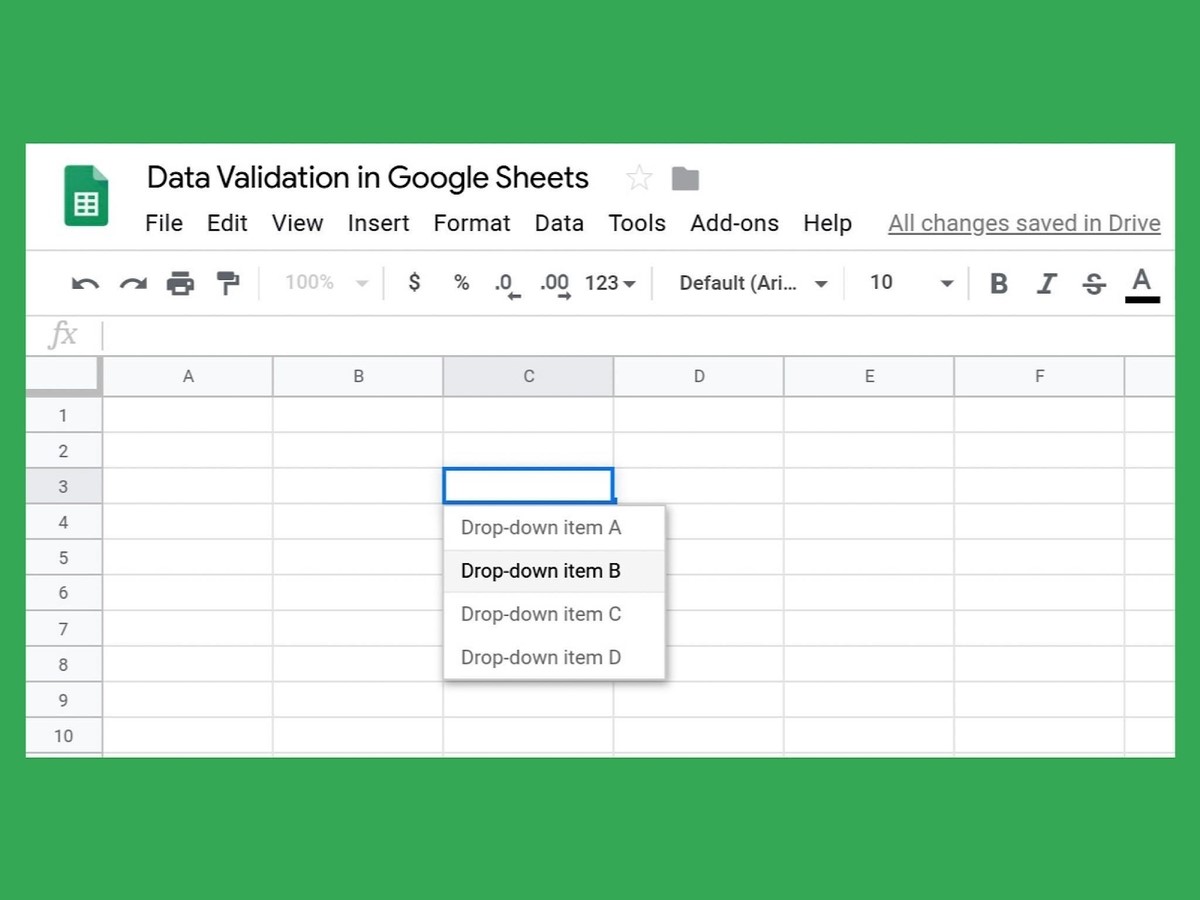Choose Drop-down item D
This screenshot has height=900, width=1200.
click(555, 657)
